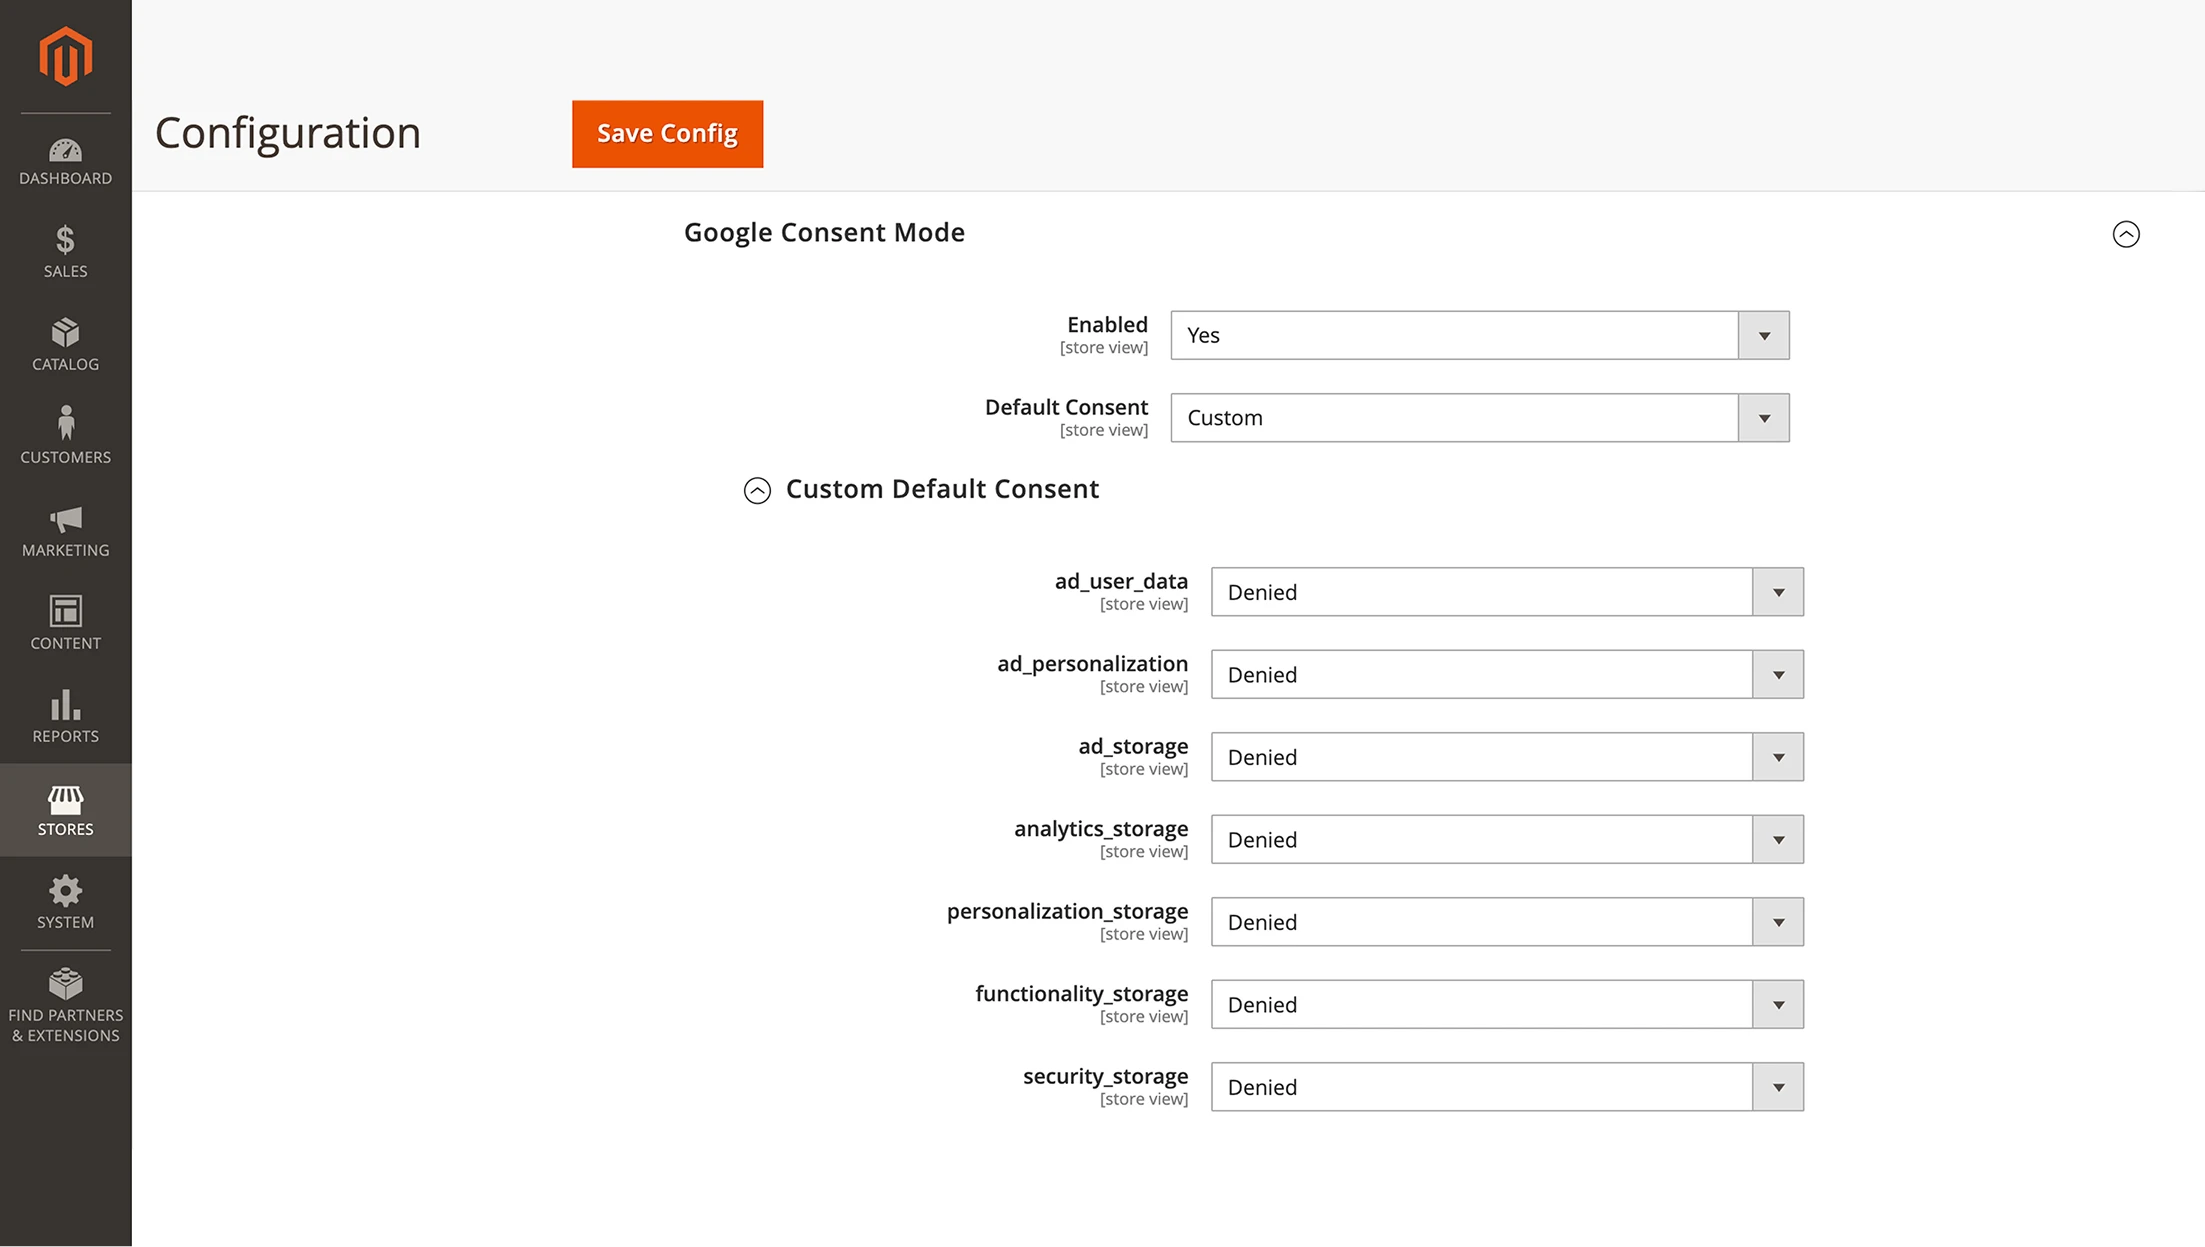Open the Enabled dropdown
Screen dimensions: 2205x1247
click(1763, 335)
